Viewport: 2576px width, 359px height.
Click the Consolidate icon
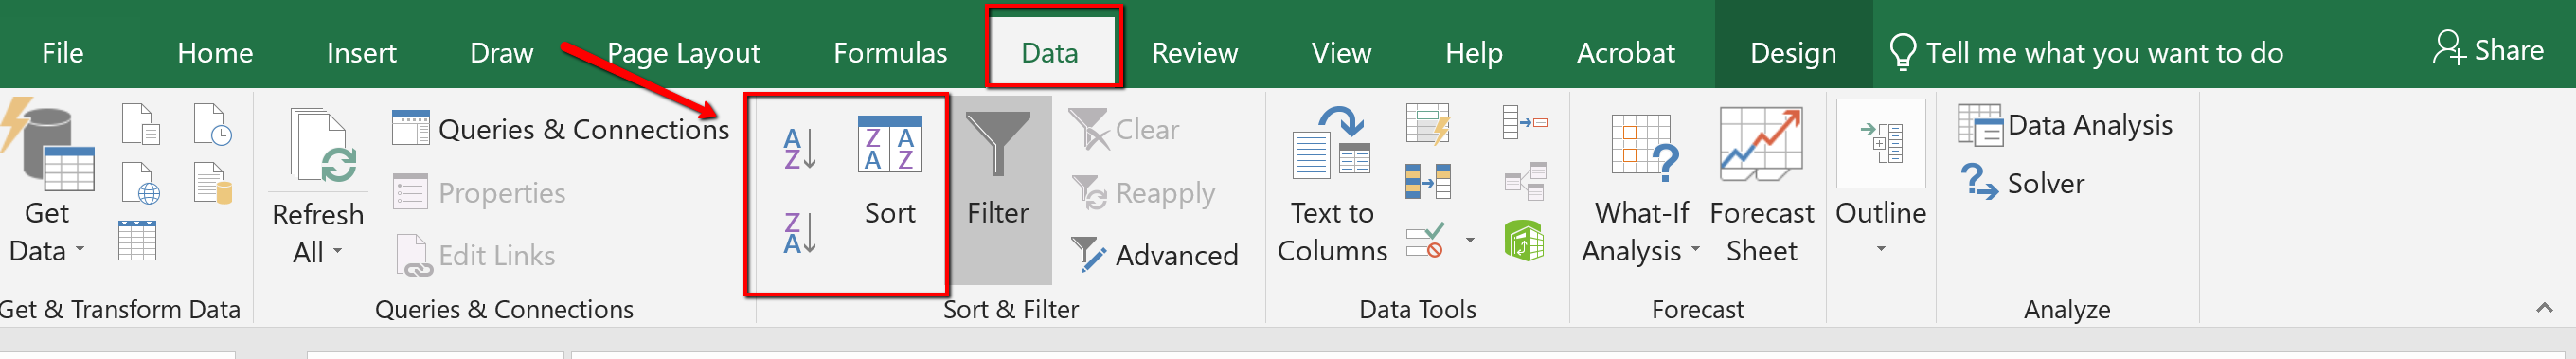tap(1526, 123)
